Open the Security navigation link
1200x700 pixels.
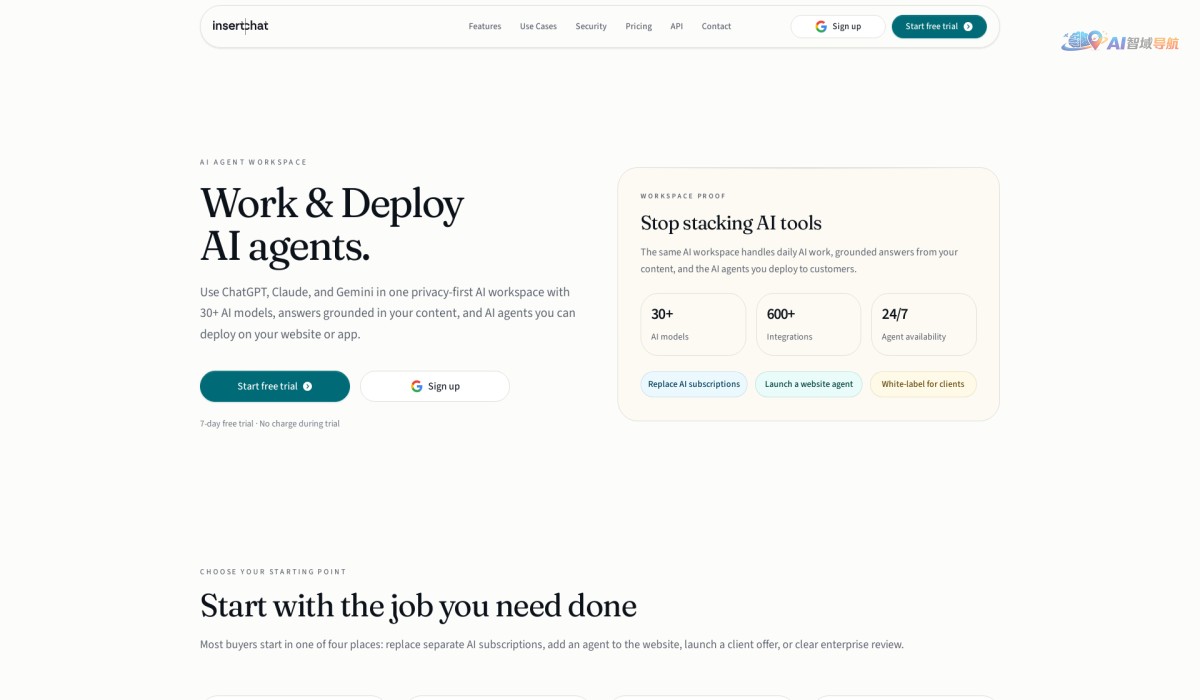(x=591, y=26)
